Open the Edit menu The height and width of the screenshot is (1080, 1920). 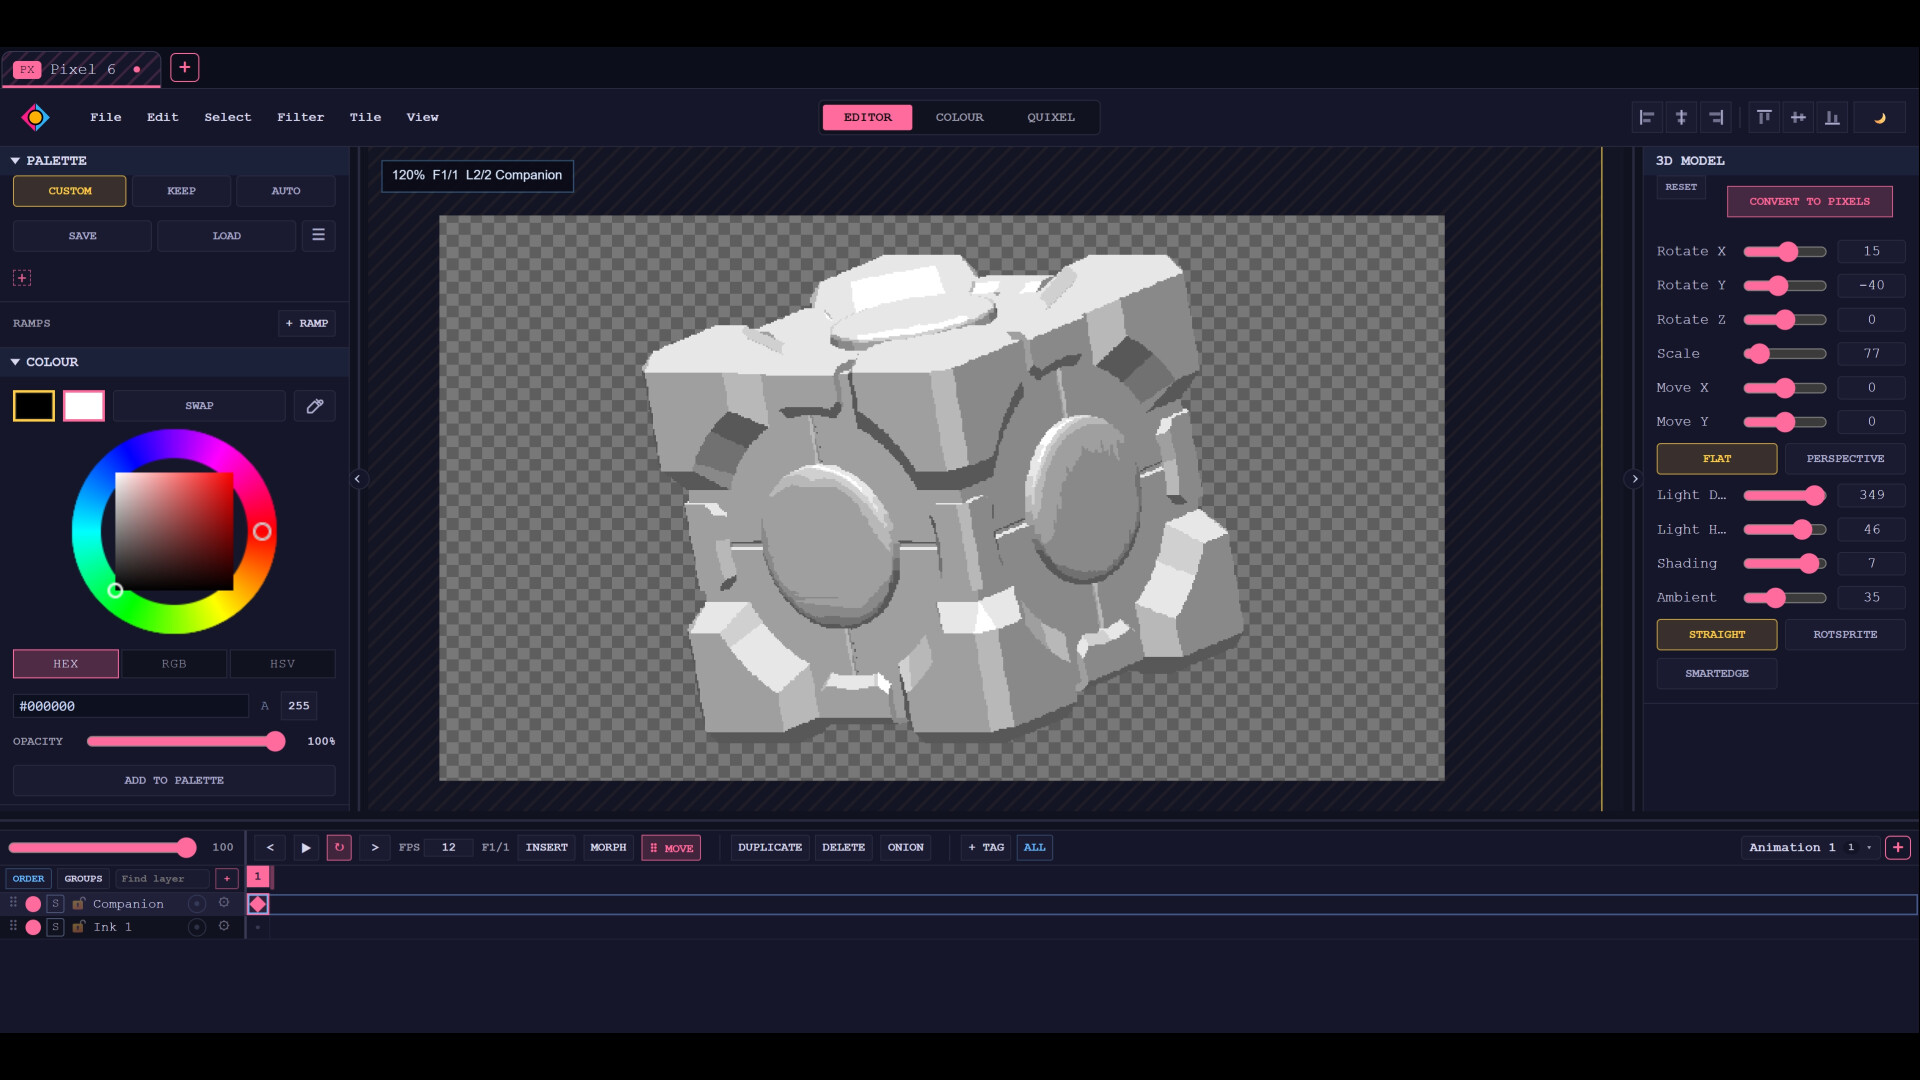click(x=163, y=117)
